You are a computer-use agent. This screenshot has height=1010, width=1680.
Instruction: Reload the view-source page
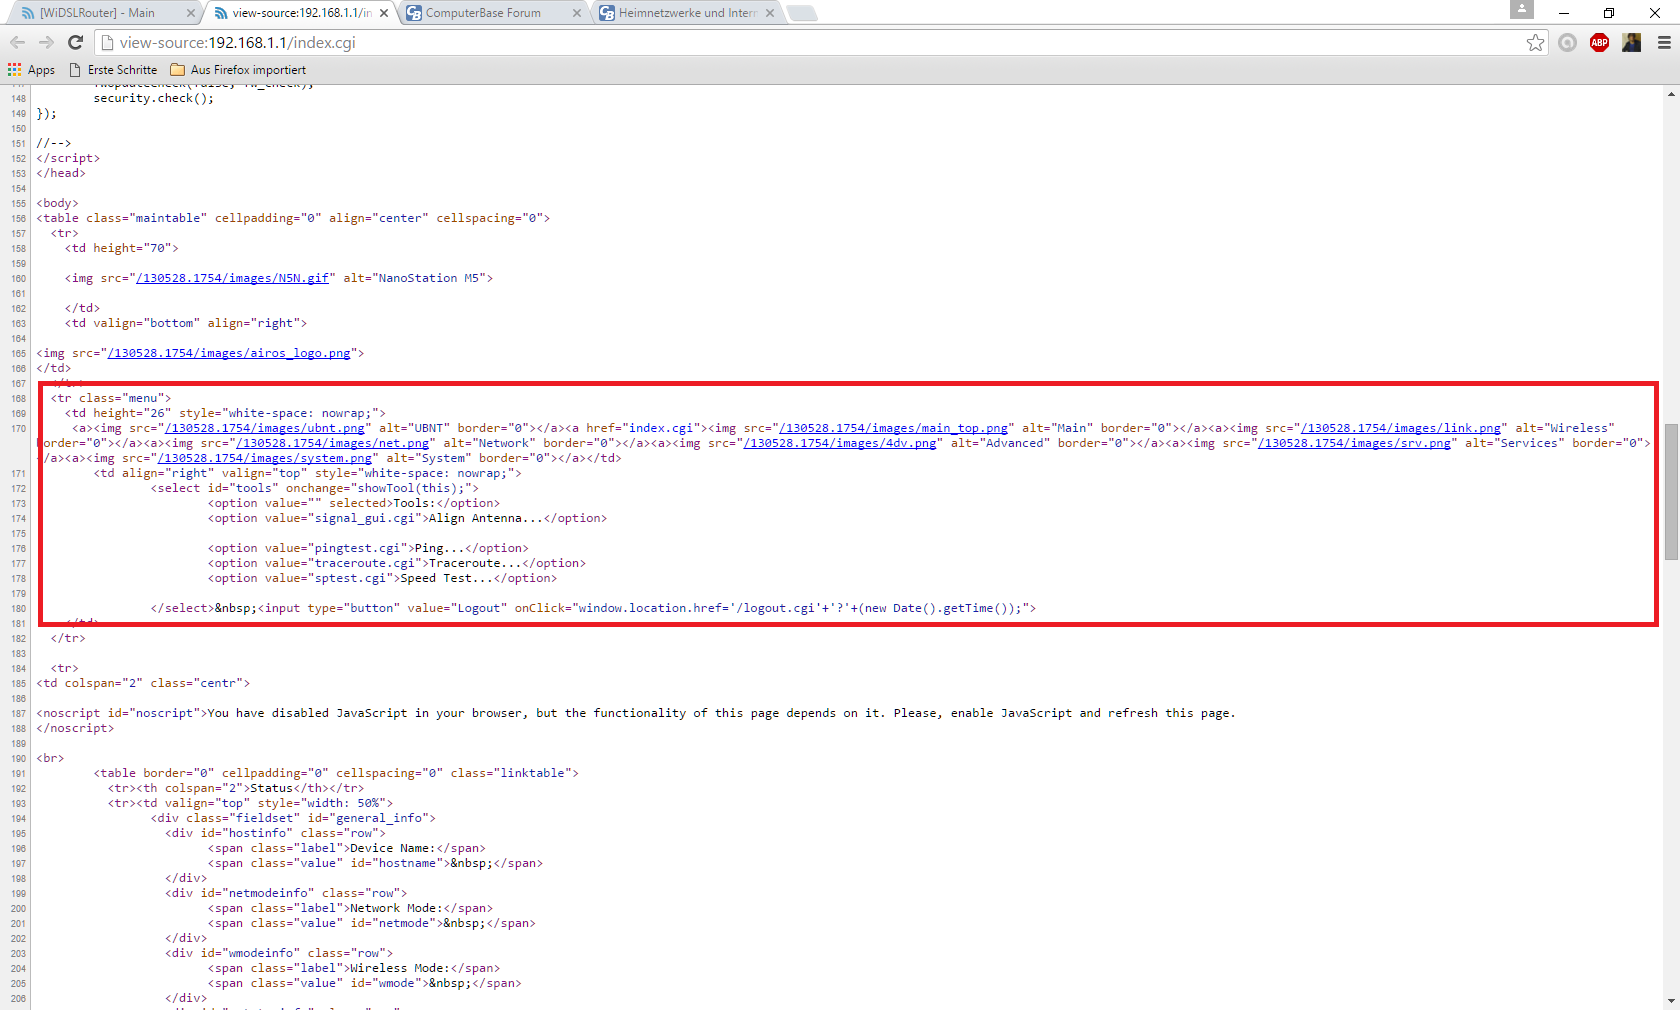tap(75, 42)
